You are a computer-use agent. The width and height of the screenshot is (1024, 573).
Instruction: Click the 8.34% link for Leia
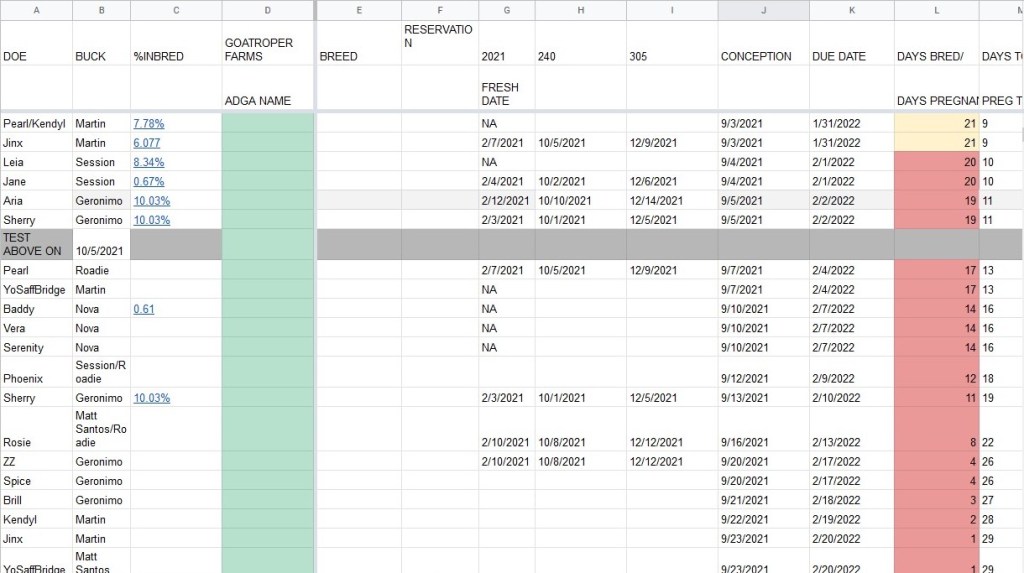coord(148,162)
